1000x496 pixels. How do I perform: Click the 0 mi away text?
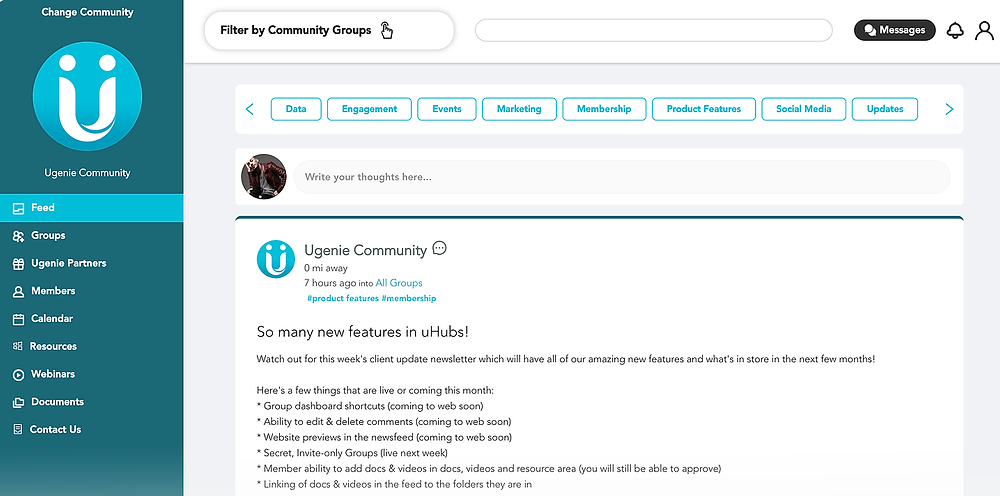(326, 268)
